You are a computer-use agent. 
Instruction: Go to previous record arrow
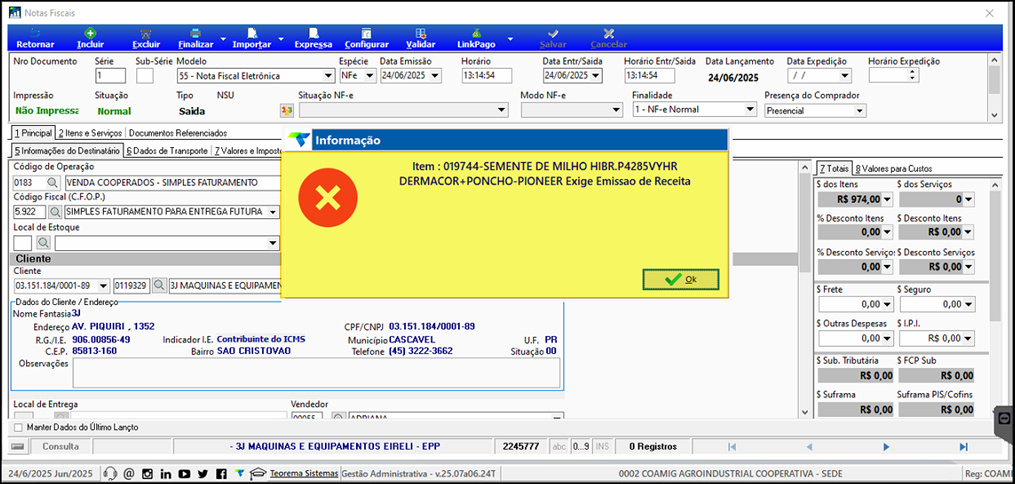coord(809,446)
